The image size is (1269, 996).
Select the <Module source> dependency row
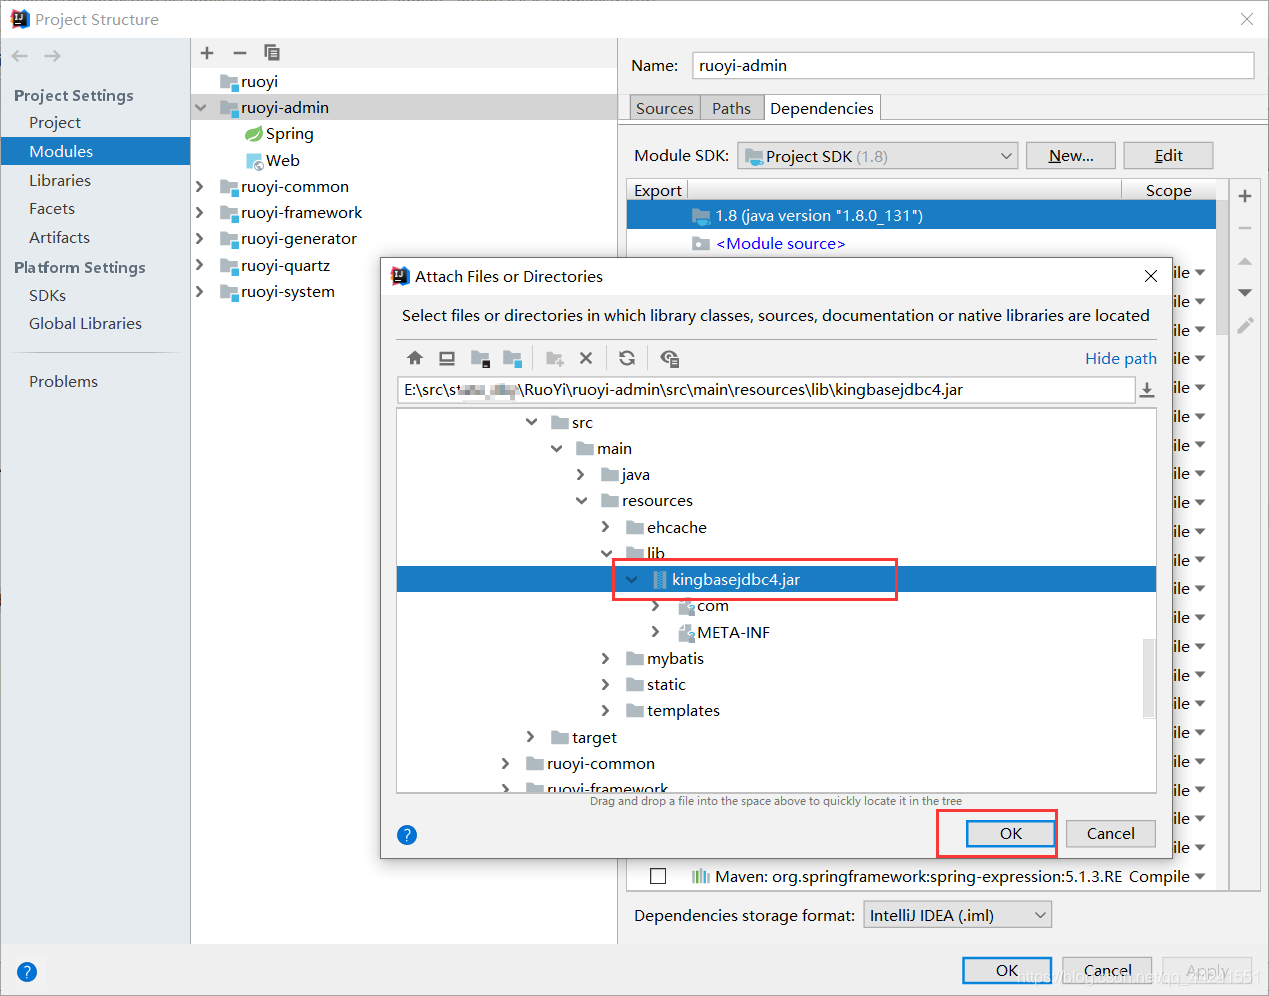pos(921,243)
